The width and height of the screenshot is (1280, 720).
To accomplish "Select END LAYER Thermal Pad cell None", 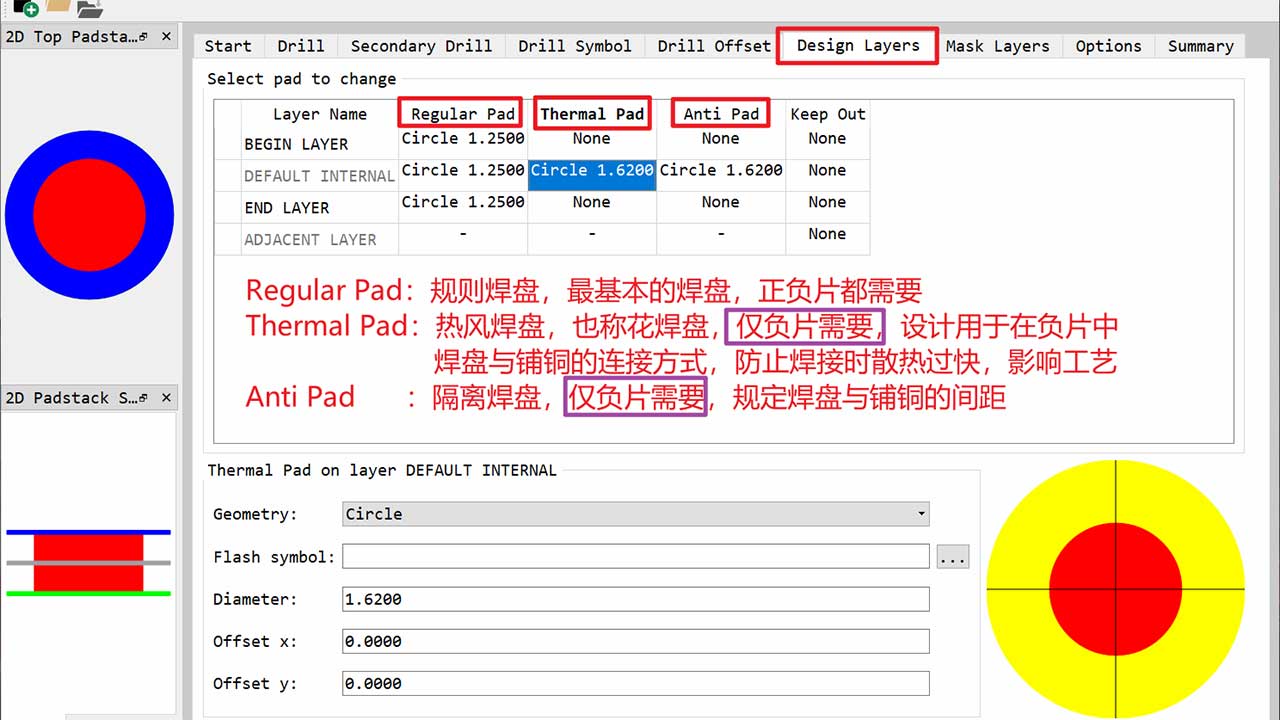I will point(592,207).
